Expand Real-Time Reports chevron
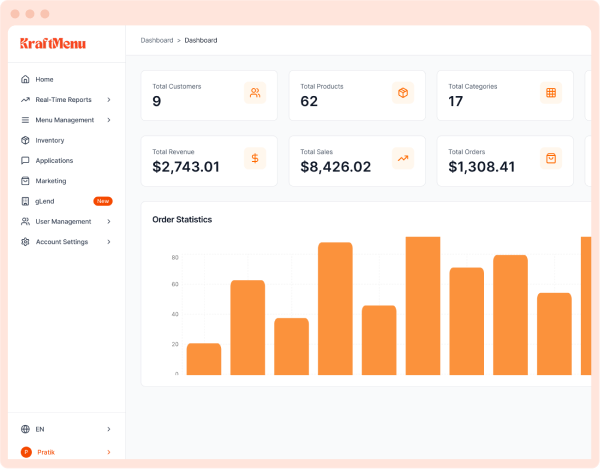 click(x=109, y=99)
